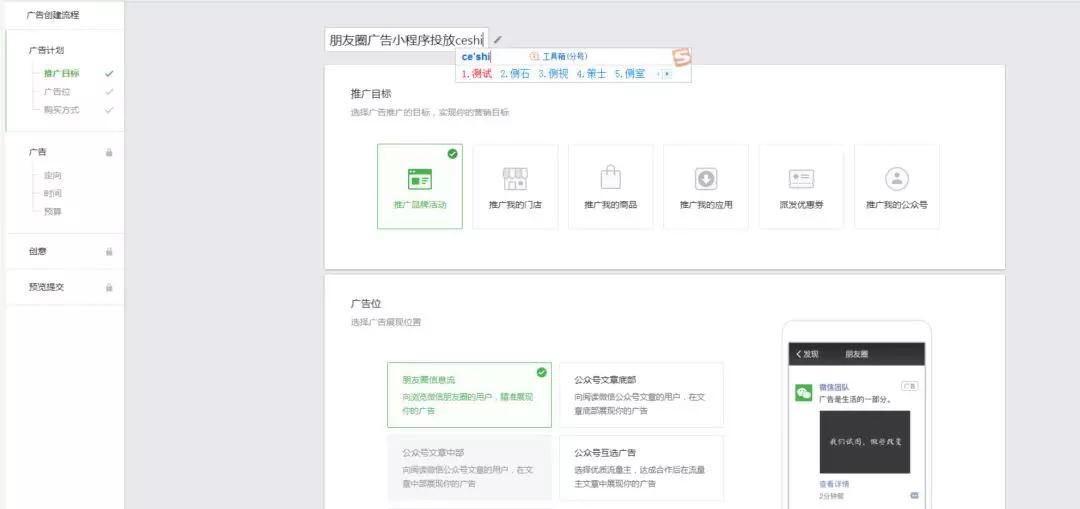Select the 公众号文章底部 ad placement option
Screen dimensions: 1080x509
click(640, 395)
